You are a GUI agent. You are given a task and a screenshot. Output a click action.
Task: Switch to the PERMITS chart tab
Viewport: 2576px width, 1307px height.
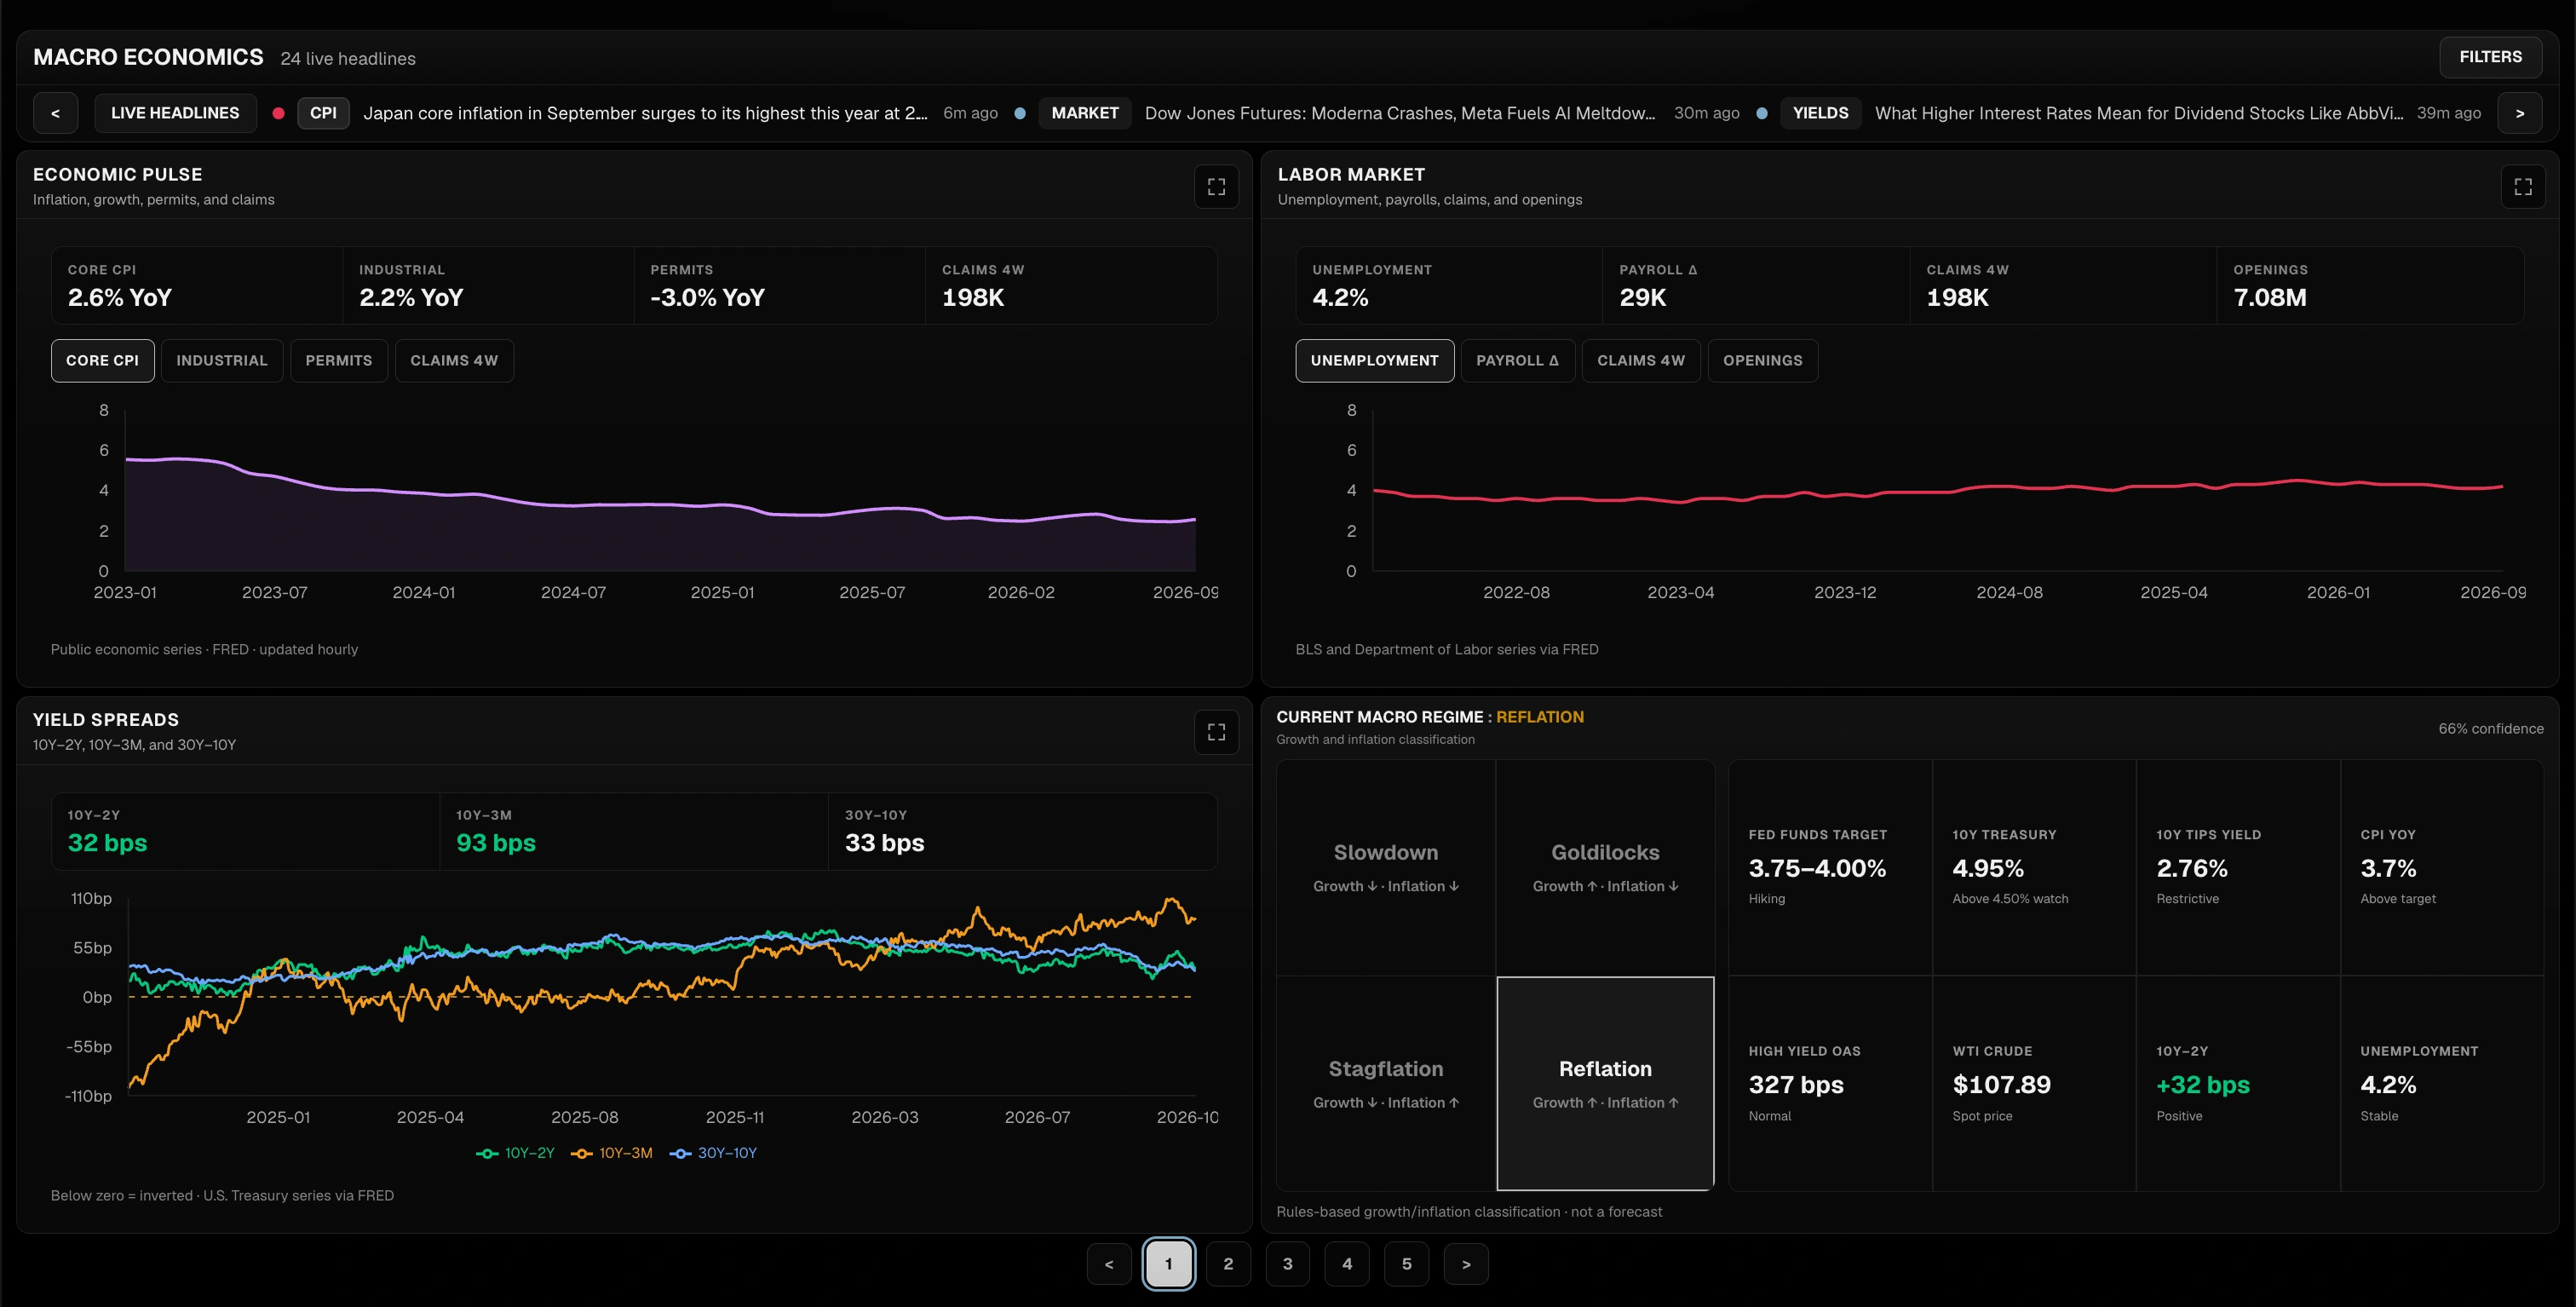(339, 361)
